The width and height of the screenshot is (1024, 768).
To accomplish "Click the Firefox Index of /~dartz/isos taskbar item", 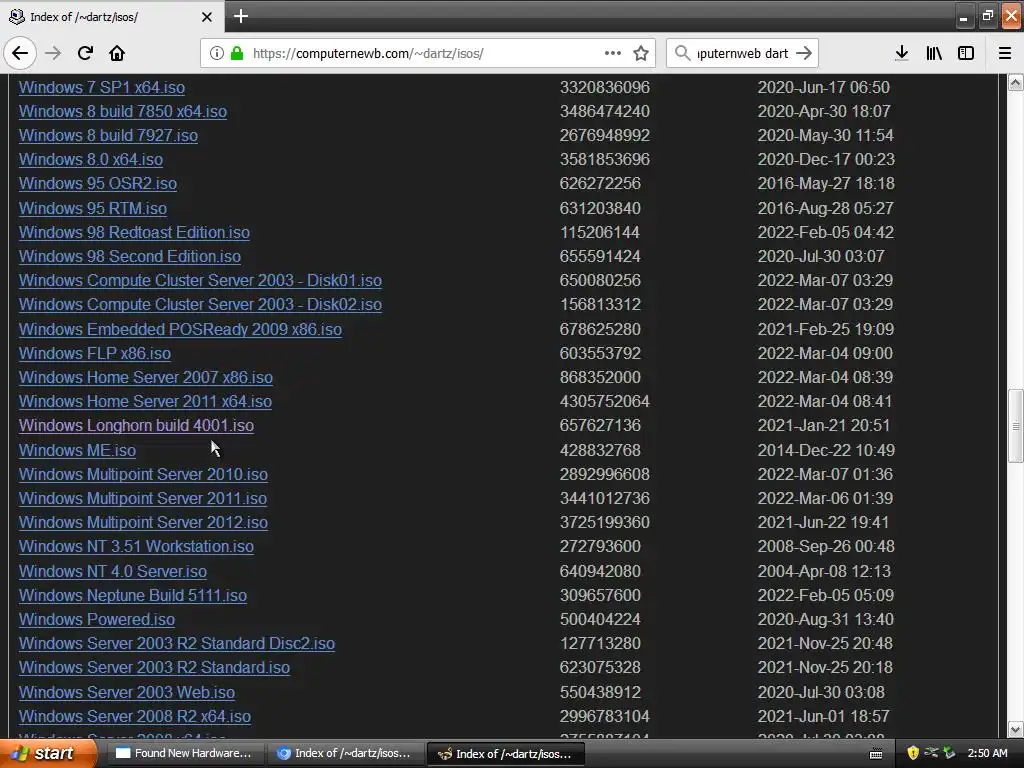I will (505, 754).
